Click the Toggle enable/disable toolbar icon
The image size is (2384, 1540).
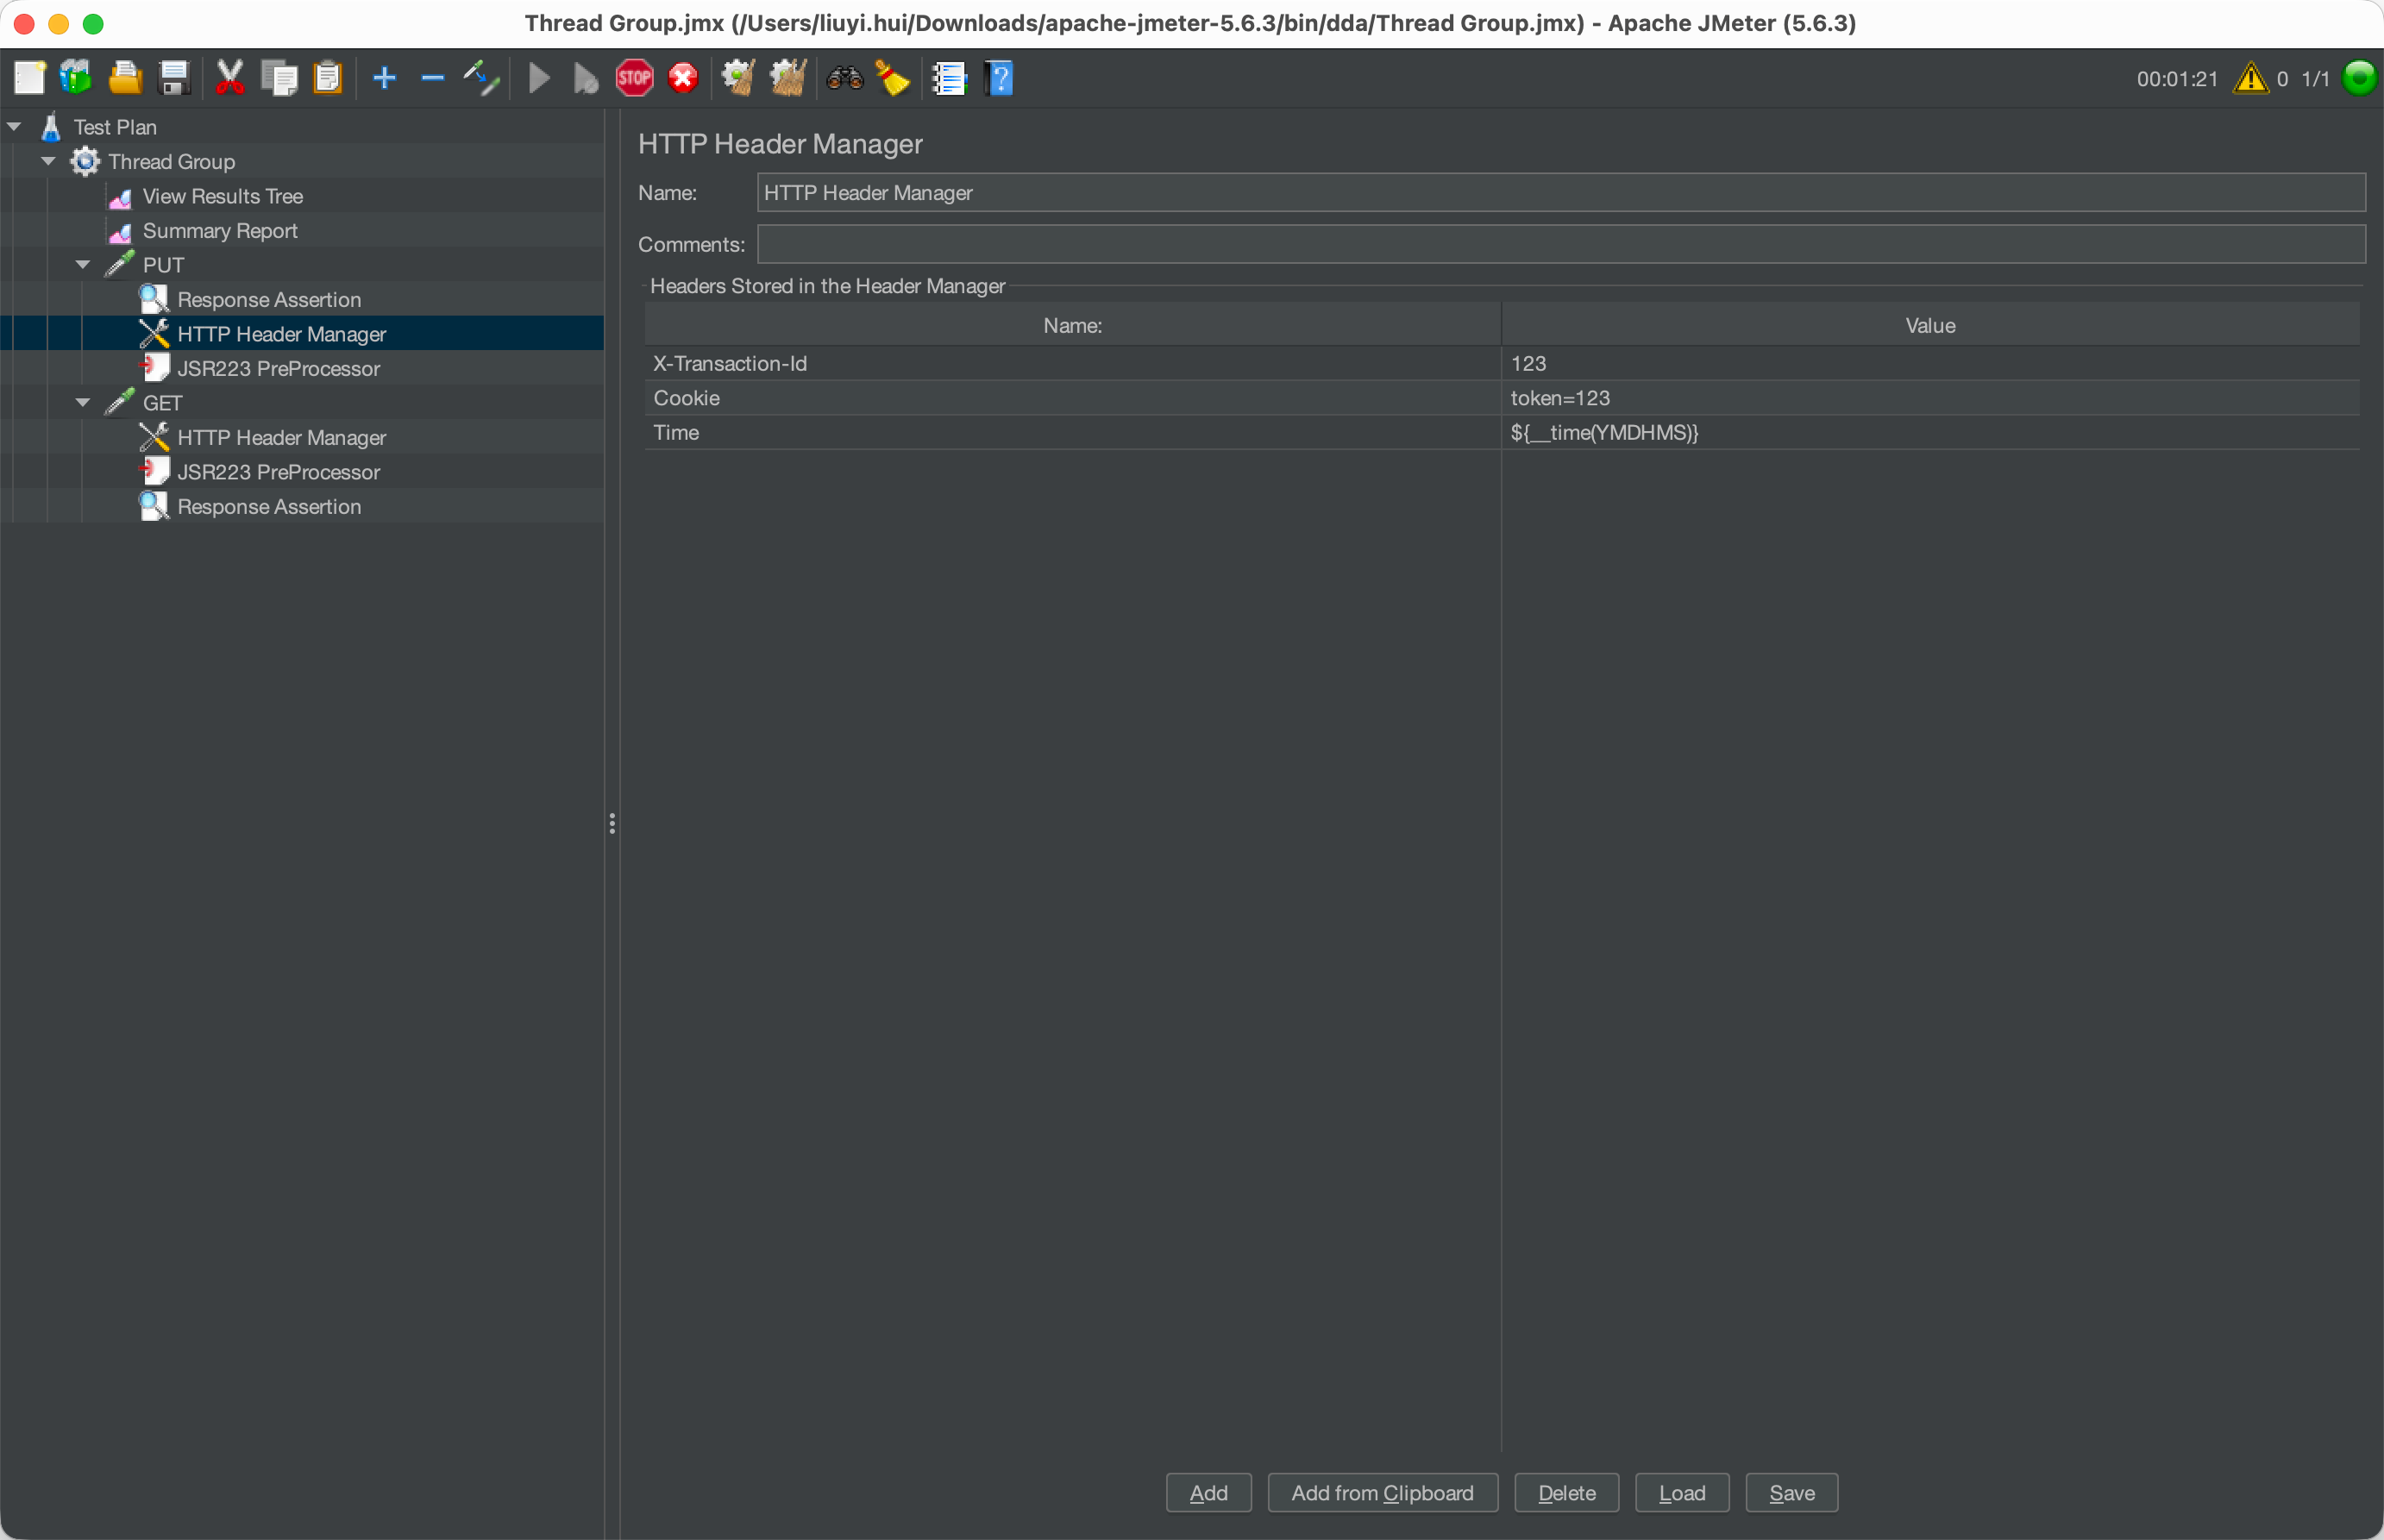pyautogui.click(x=481, y=78)
